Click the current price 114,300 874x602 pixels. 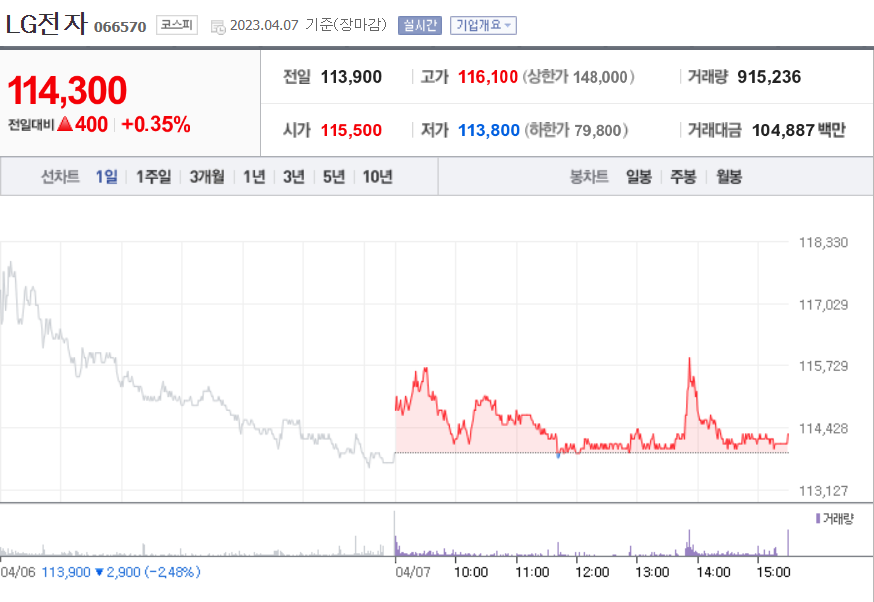[x=67, y=90]
